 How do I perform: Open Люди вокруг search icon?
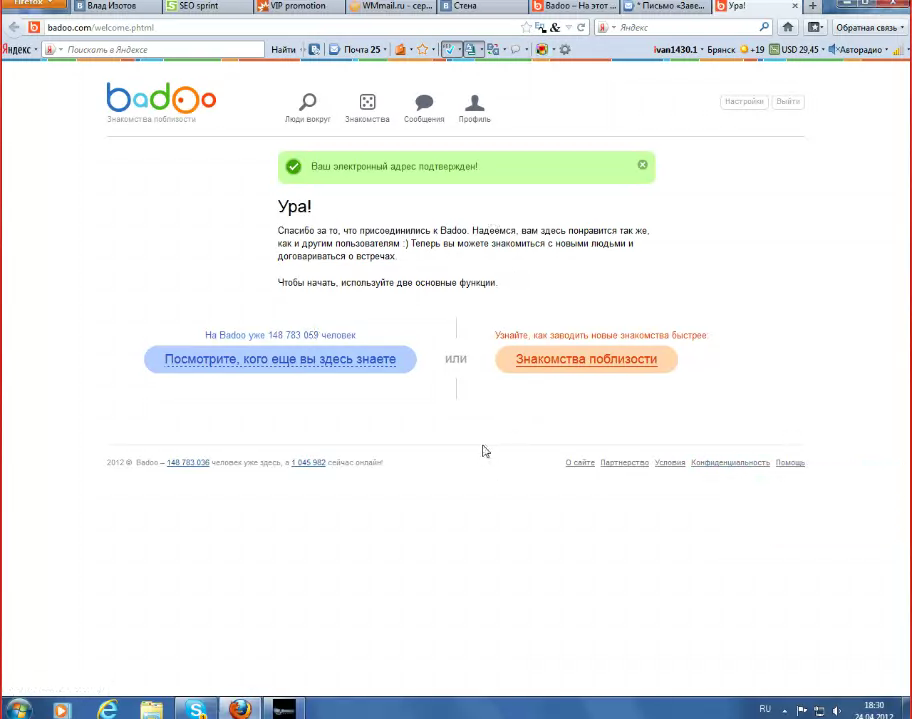click(308, 102)
